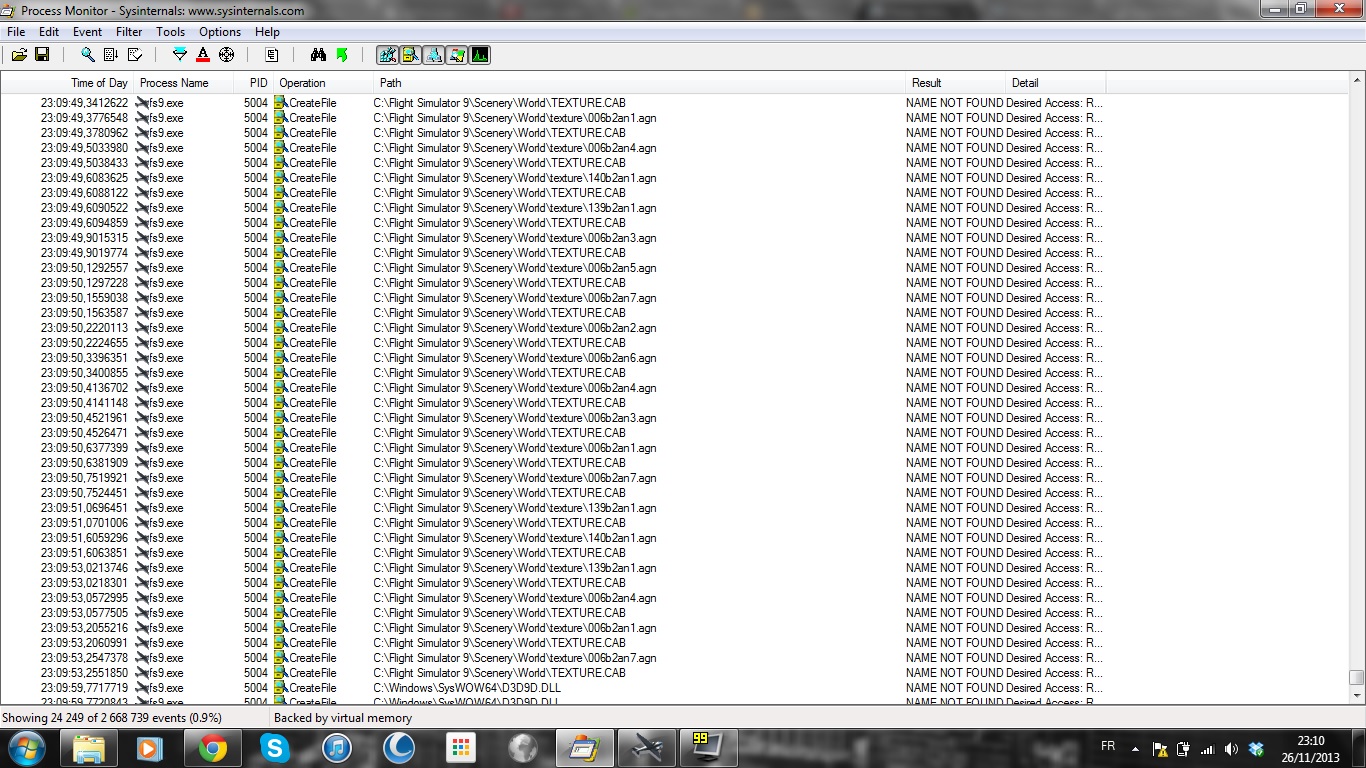1366x768 pixels.
Task: Toggle the Capture magnifier icon
Action: [x=88, y=55]
